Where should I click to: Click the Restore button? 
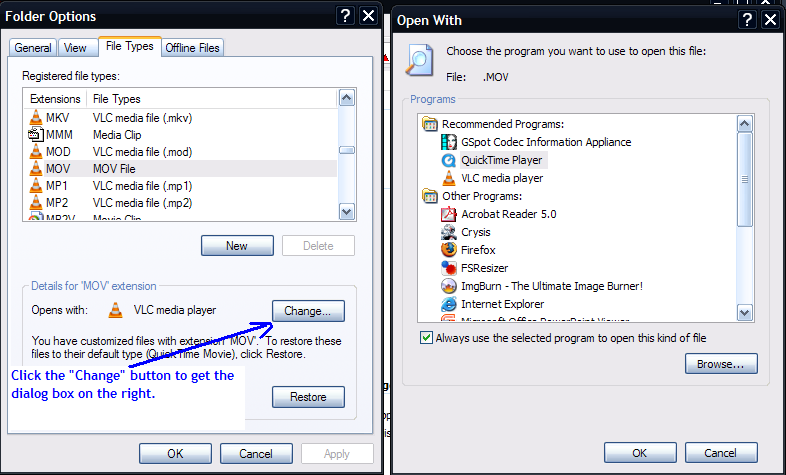coord(308,397)
